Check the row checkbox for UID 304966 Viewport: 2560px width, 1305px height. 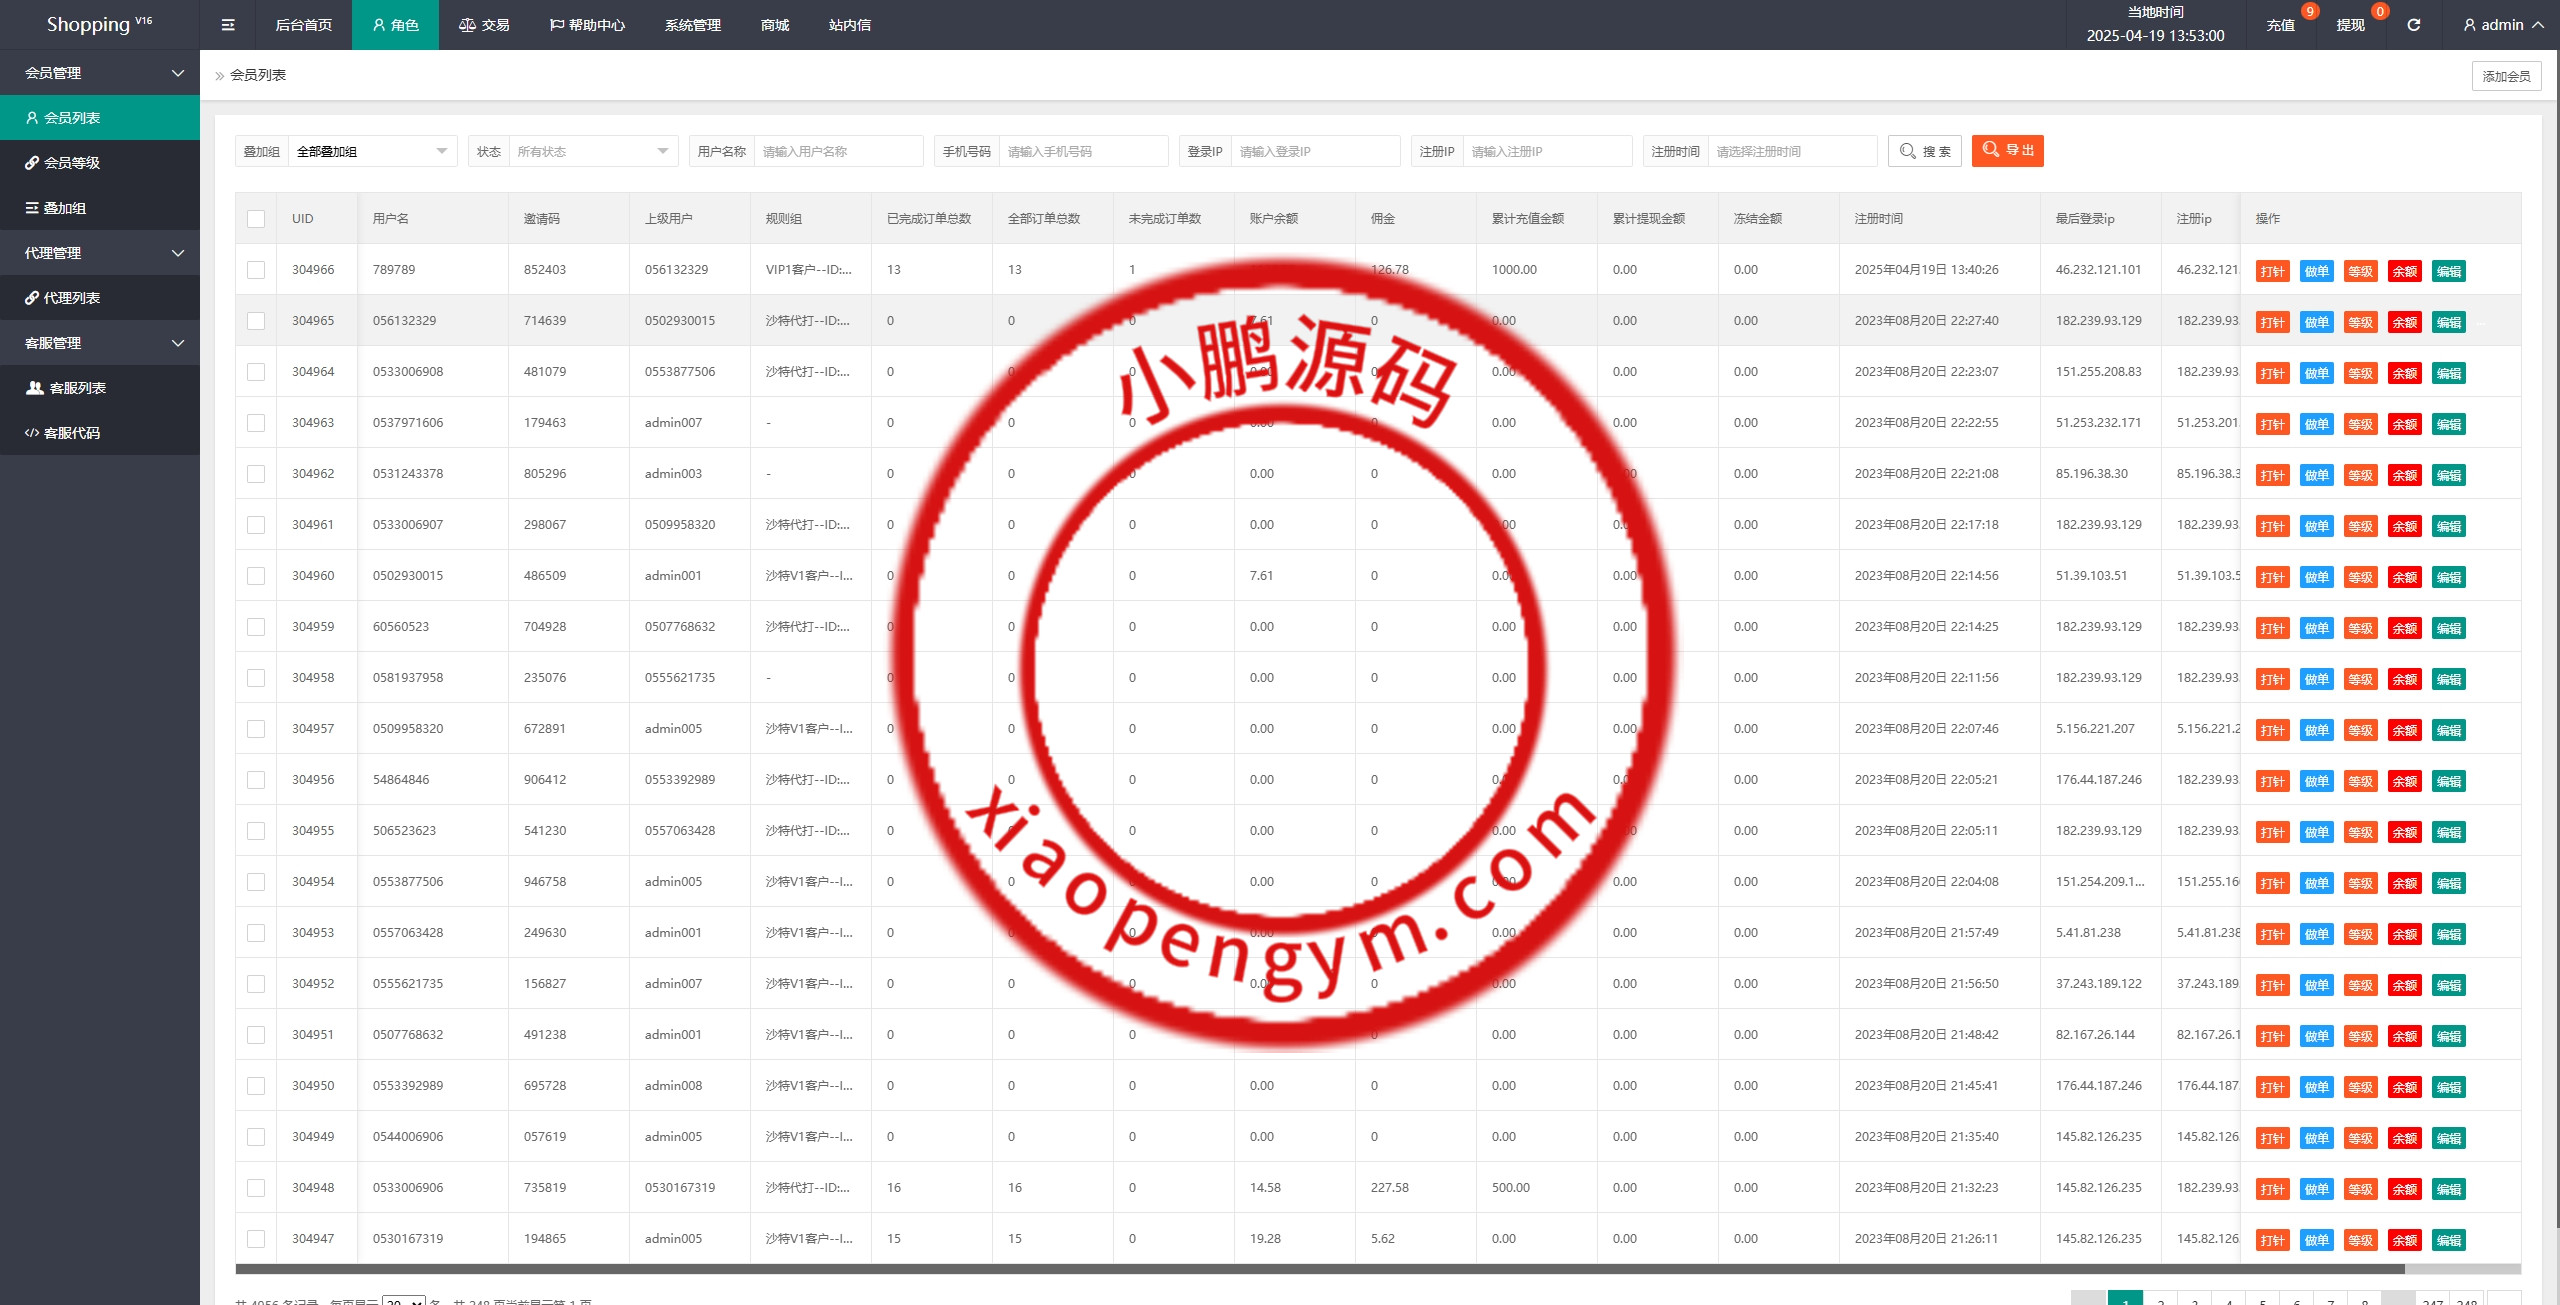(x=256, y=270)
